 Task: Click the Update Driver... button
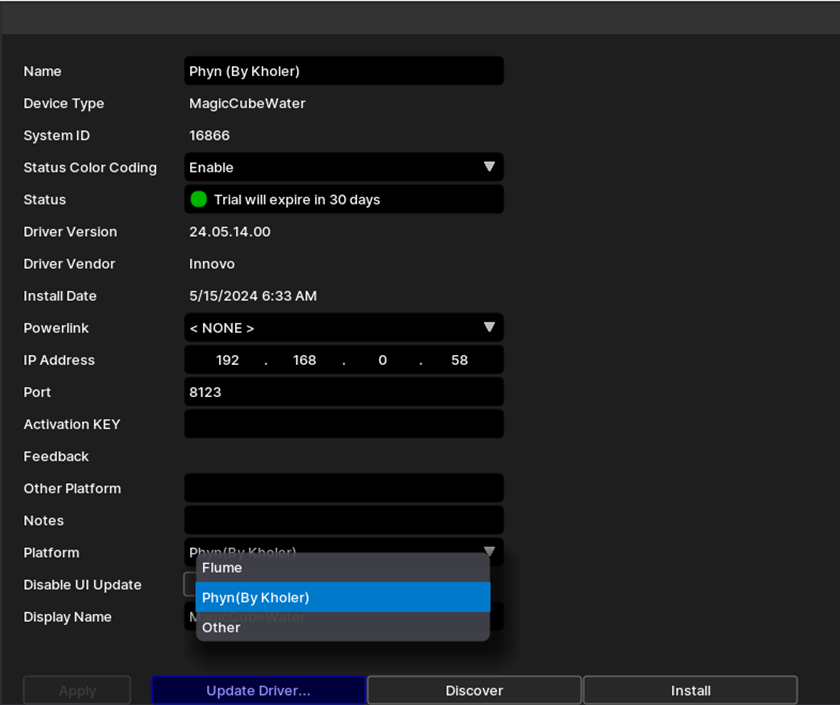(x=259, y=691)
